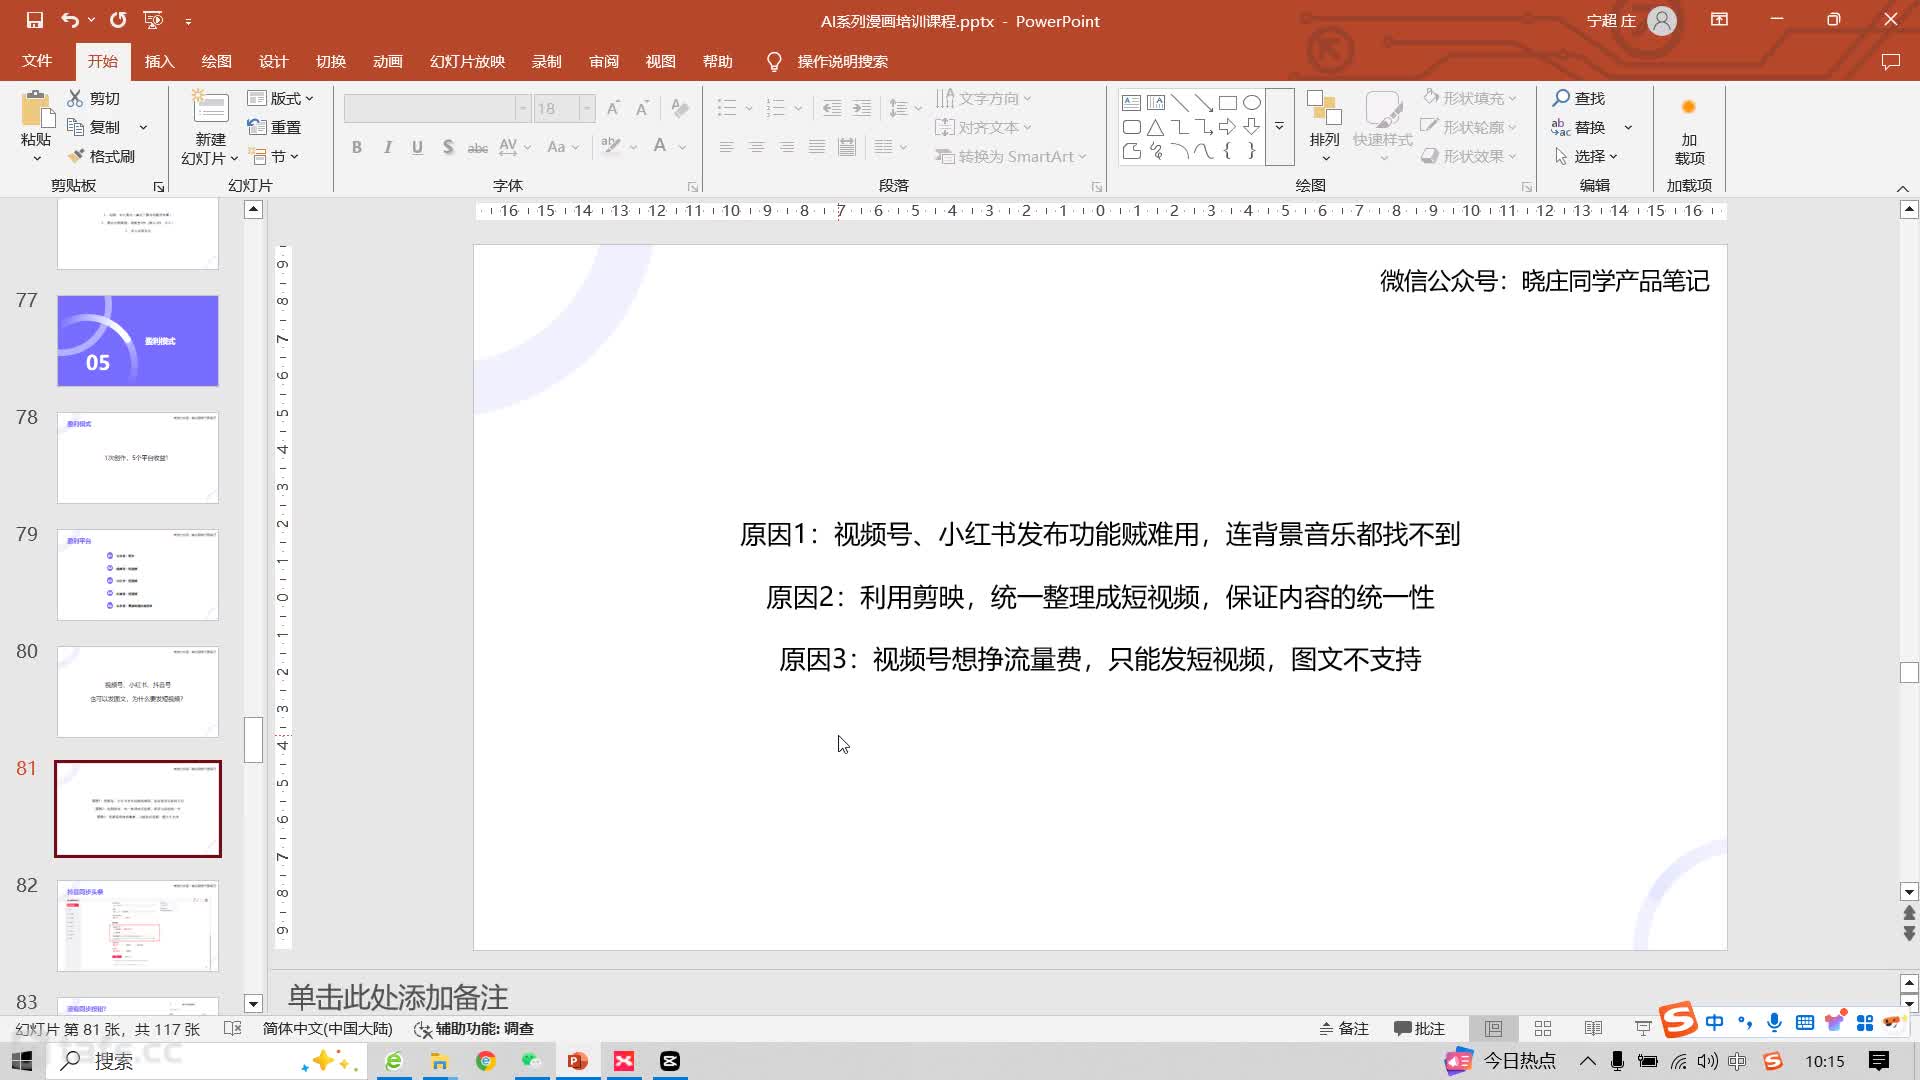Expand the shapes gallery more arrow
Image resolution: width=1920 pixels, height=1080 pixels.
tap(1279, 127)
